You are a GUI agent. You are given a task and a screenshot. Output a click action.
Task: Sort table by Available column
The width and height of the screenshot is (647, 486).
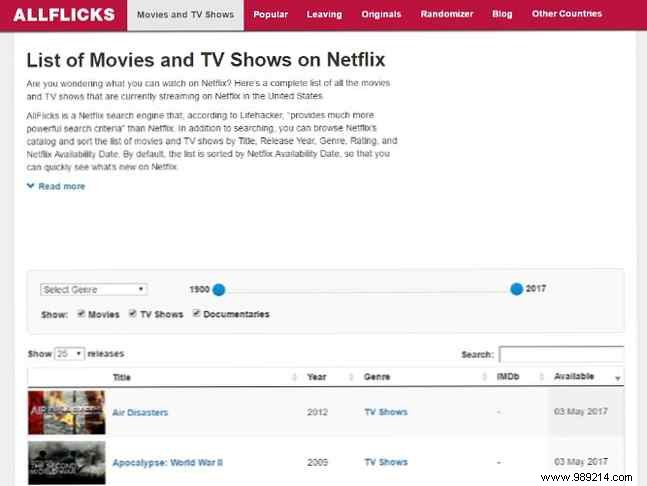(574, 376)
